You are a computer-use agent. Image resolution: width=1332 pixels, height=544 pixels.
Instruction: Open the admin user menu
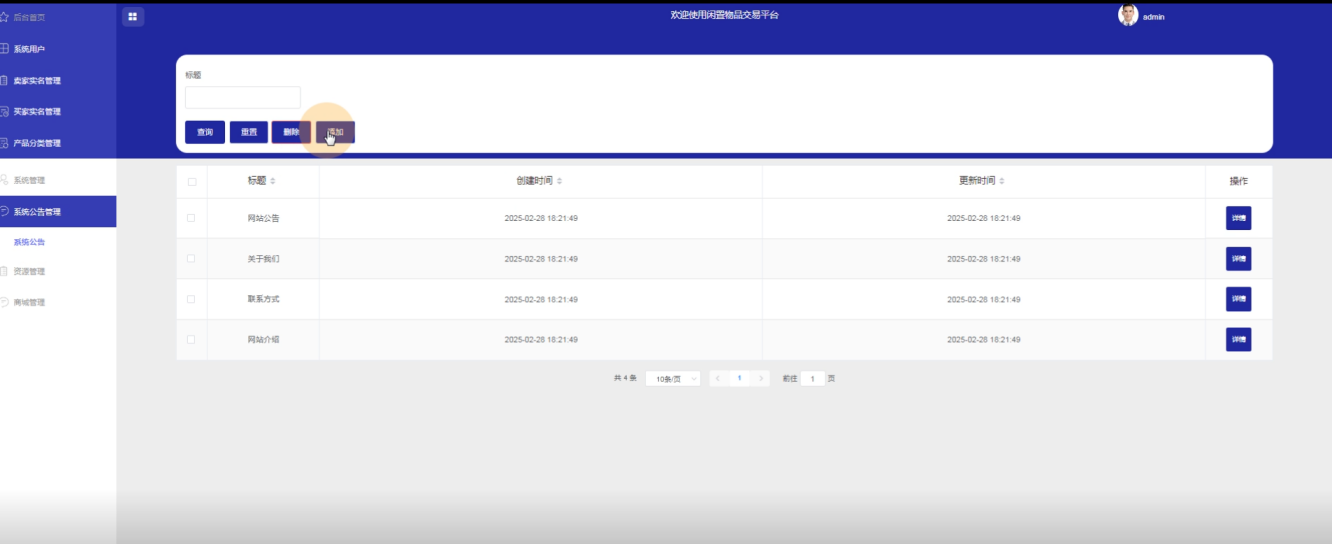[1153, 17]
